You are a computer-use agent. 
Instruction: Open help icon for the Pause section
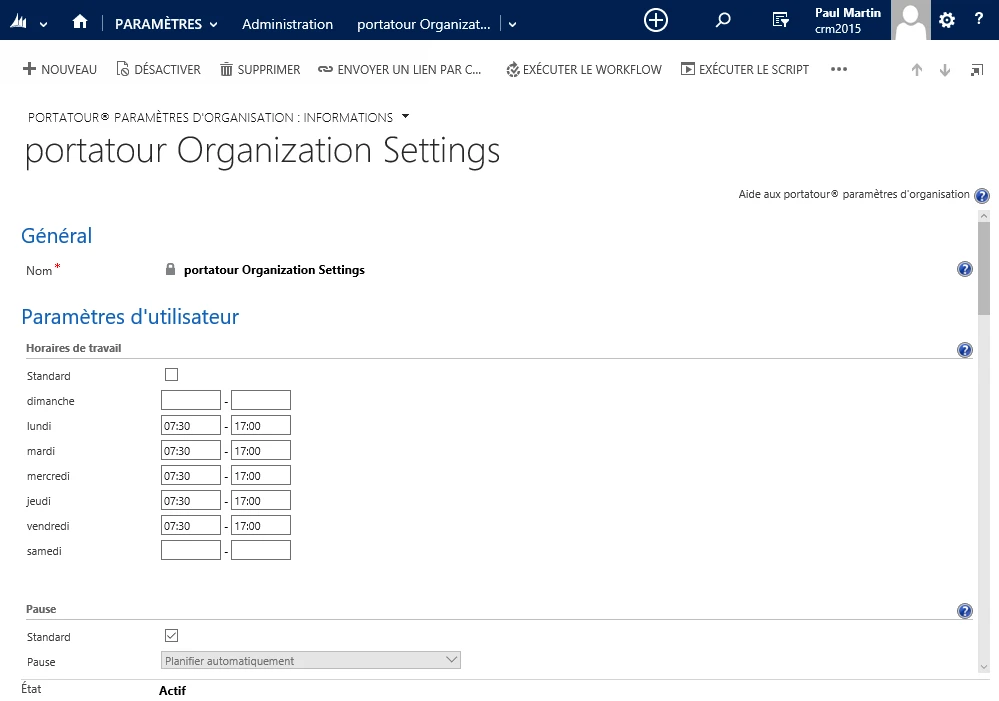(x=965, y=611)
